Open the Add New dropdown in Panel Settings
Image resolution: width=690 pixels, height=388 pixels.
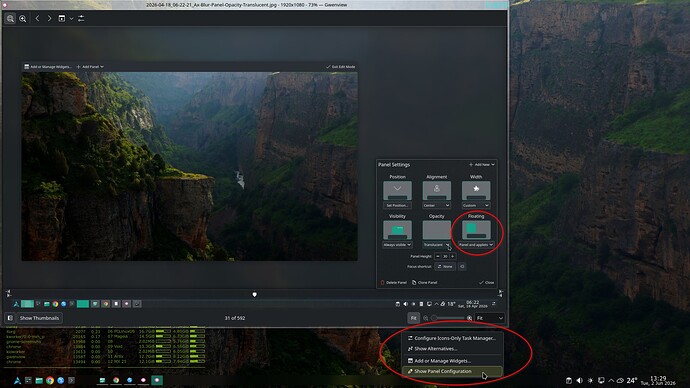[x=481, y=165]
